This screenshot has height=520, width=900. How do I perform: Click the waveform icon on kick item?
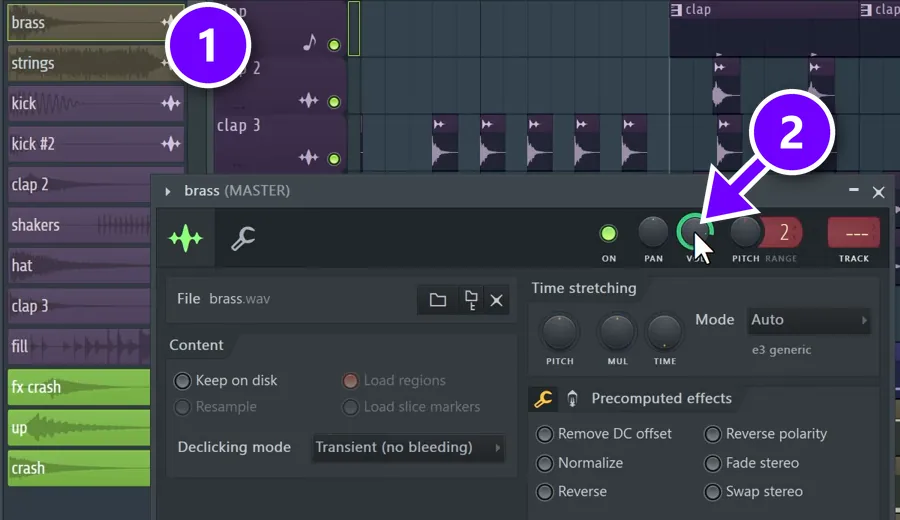170,104
